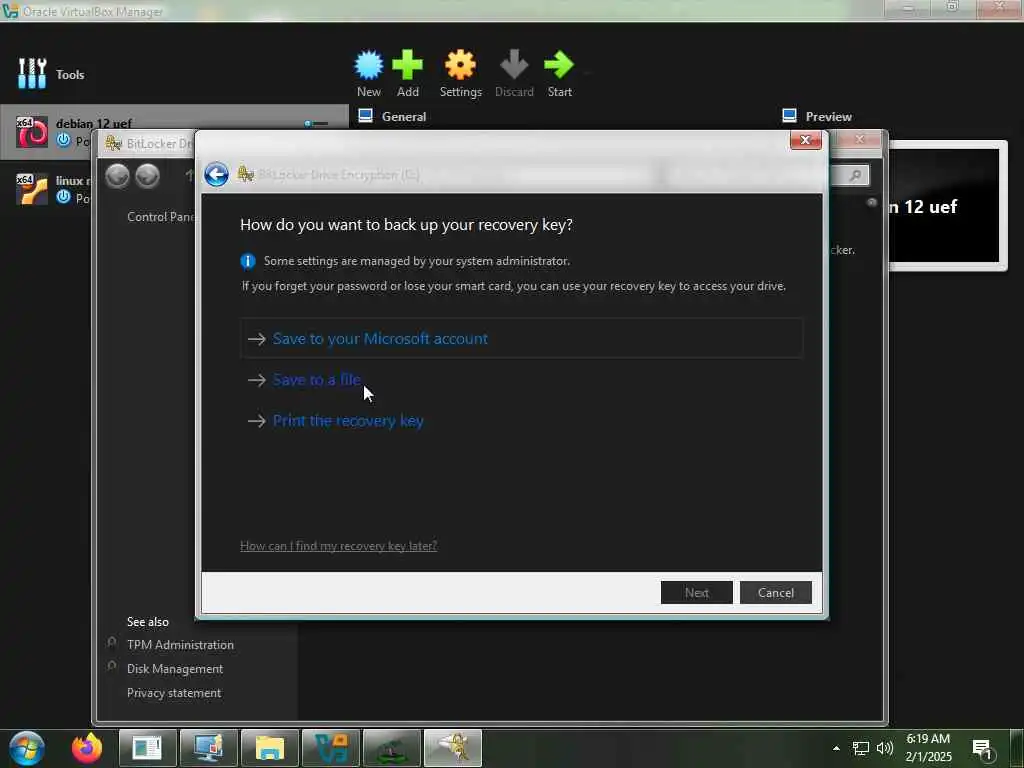This screenshot has height=768, width=1024.
Task: Launch Firefox from the taskbar
Action: (x=87, y=748)
